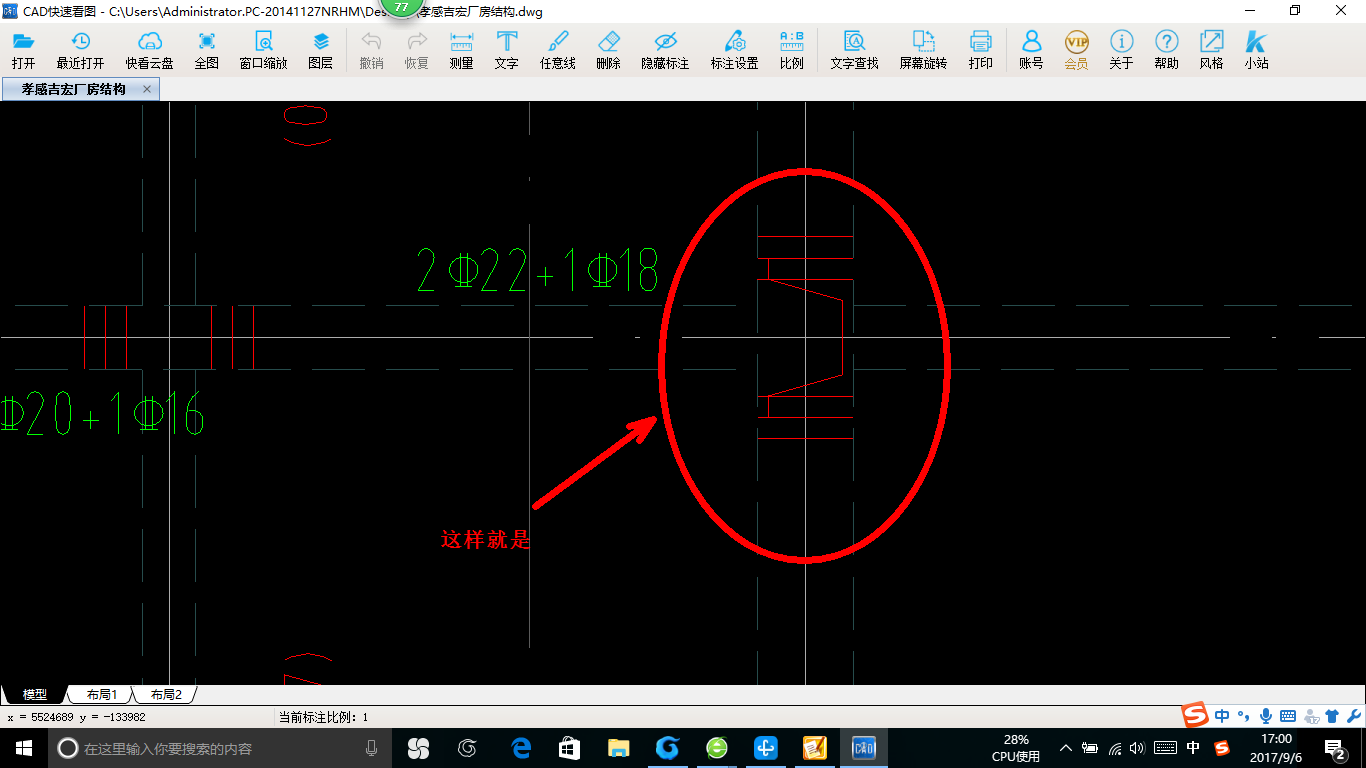Open the 关于 about dialog
The width and height of the screenshot is (1366, 768).
click(1122, 50)
